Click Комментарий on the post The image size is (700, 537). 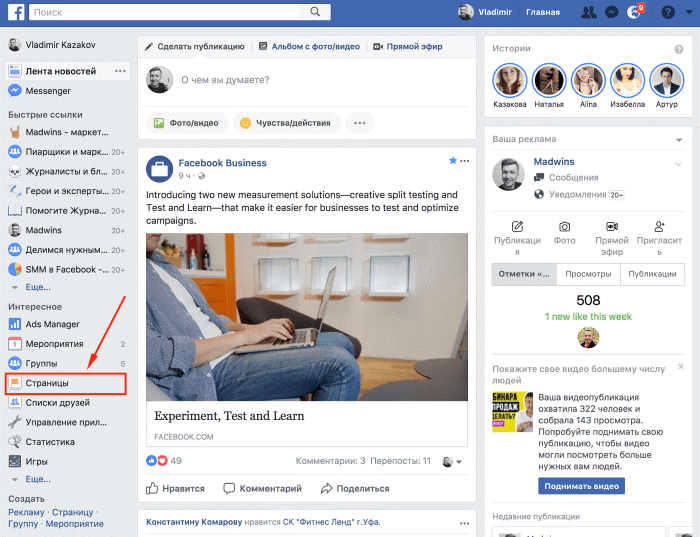(262, 488)
